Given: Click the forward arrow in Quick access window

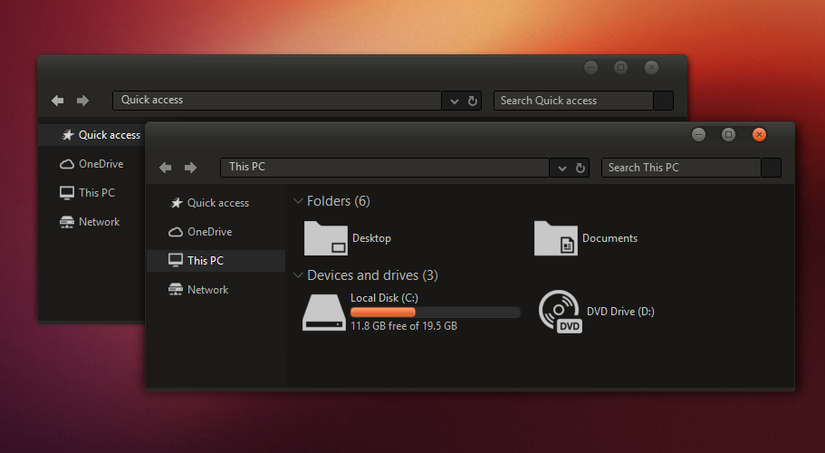Looking at the screenshot, I should coord(83,100).
